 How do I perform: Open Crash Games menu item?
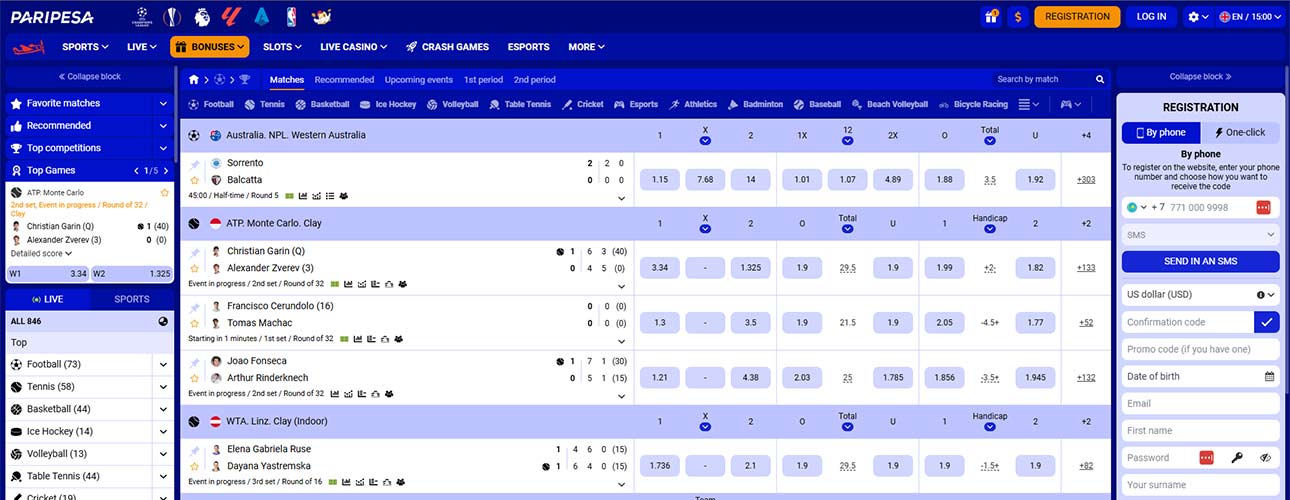tap(447, 47)
